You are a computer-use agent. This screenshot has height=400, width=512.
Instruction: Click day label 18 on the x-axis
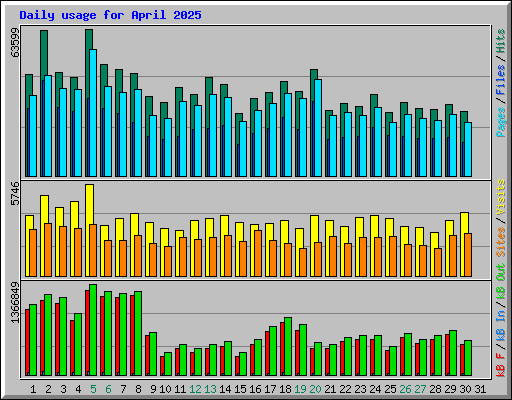(x=285, y=389)
